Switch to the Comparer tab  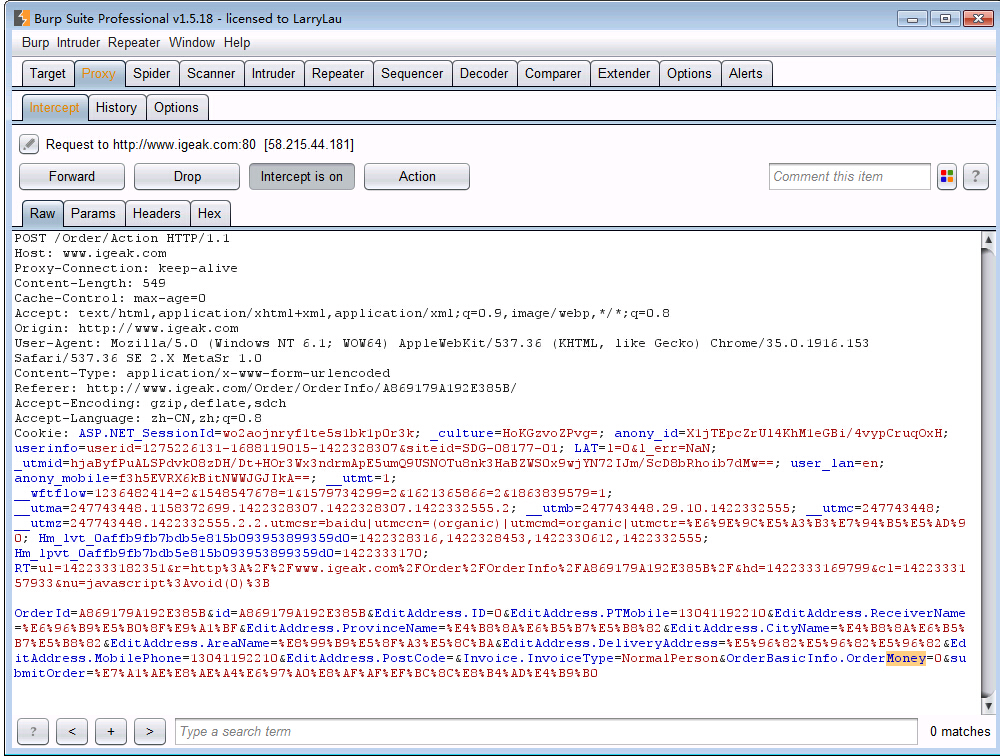[x=553, y=73]
